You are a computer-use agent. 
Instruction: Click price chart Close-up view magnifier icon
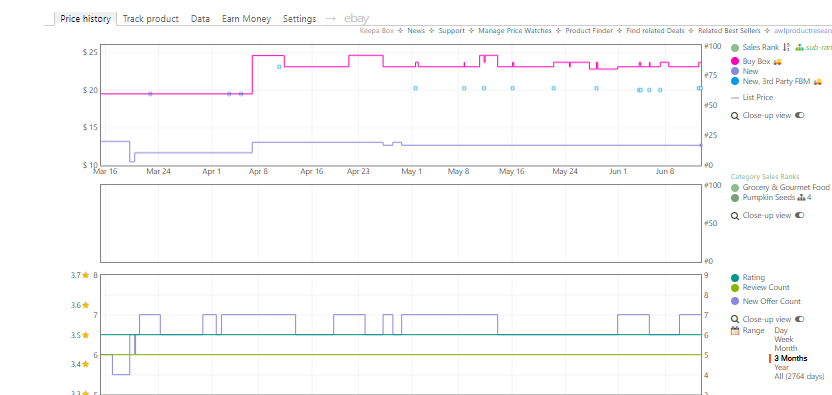point(735,116)
